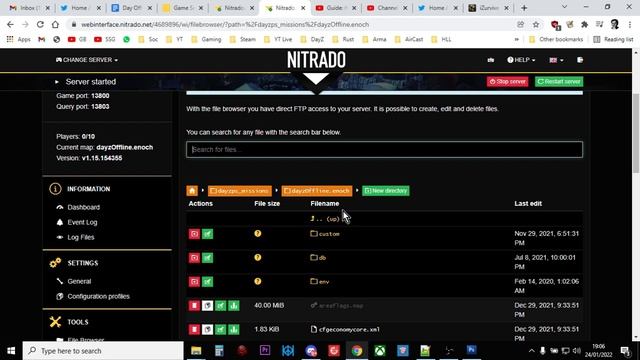Click the question mark size icon for custom folder
This screenshot has height=360, width=640.
pos(258,233)
